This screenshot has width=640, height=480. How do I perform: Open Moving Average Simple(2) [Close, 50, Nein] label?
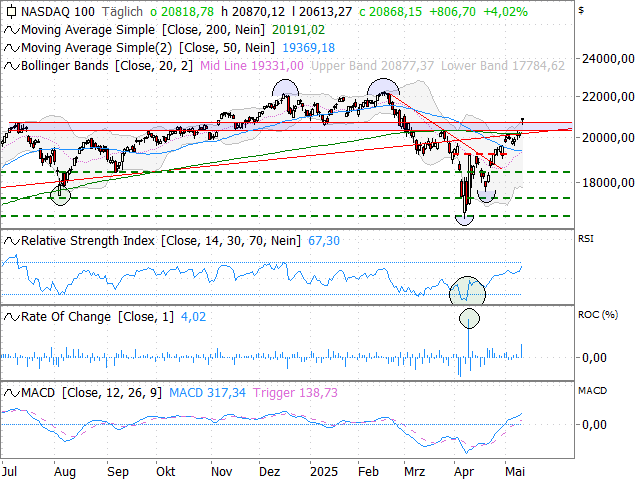point(148,48)
